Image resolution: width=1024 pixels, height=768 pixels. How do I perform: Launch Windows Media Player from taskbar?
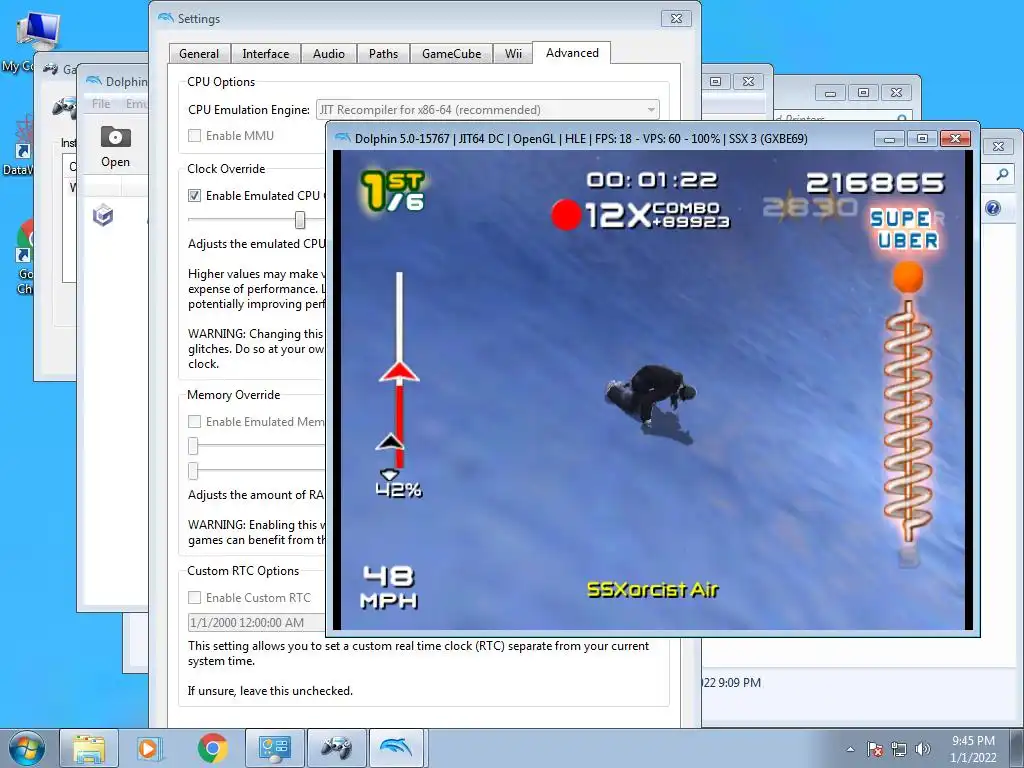[148, 748]
